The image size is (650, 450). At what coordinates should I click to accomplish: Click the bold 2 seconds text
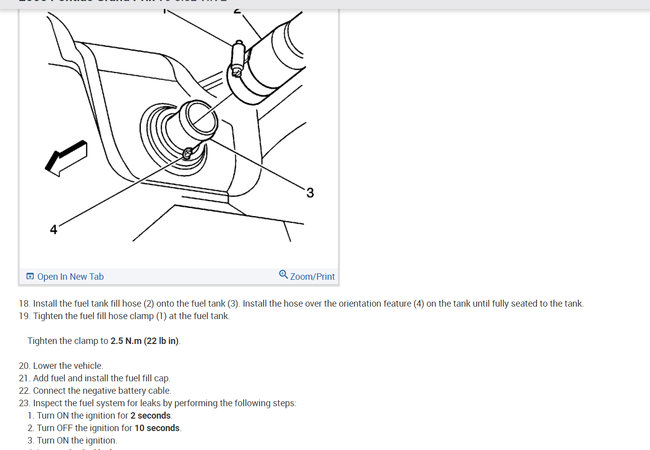(150, 416)
